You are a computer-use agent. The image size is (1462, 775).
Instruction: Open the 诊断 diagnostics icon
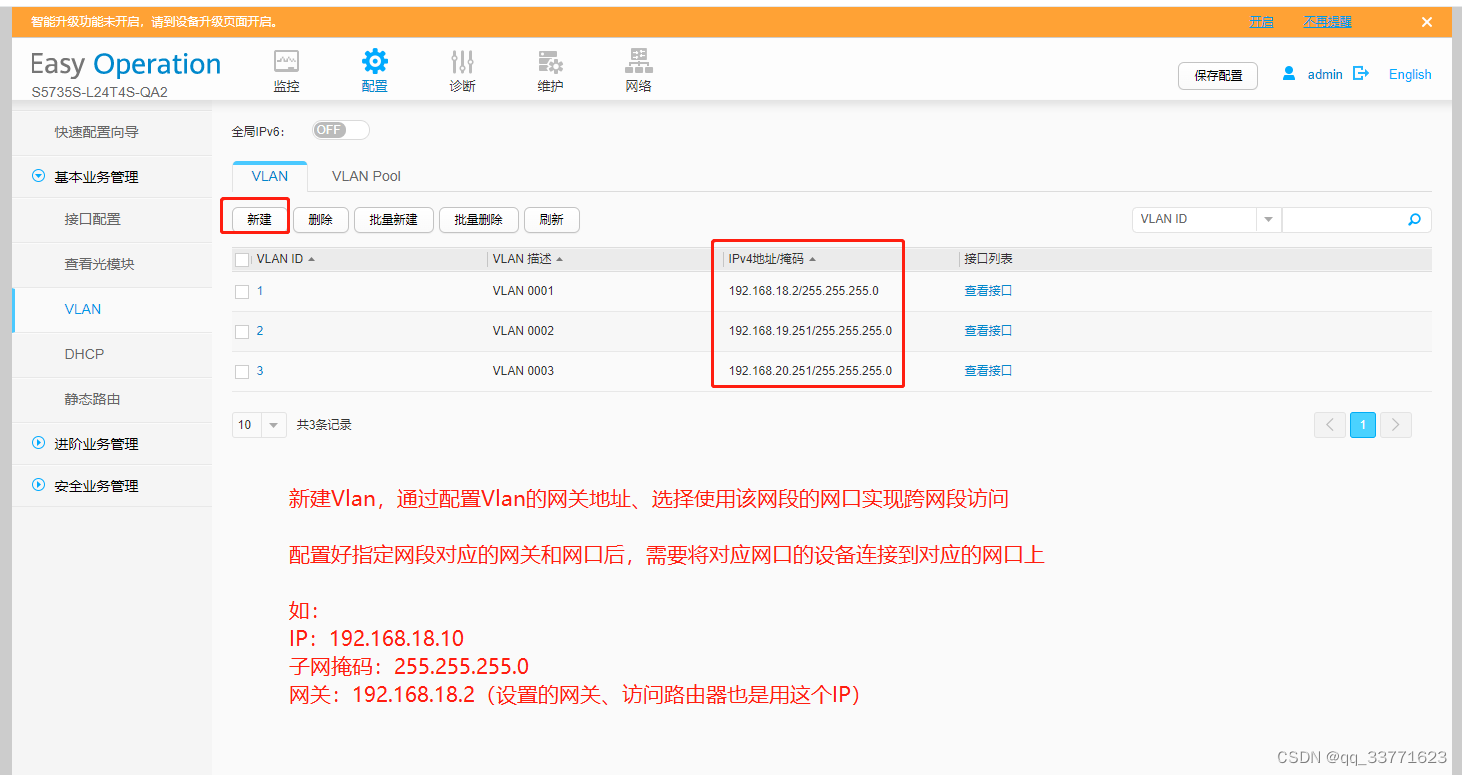462,62
